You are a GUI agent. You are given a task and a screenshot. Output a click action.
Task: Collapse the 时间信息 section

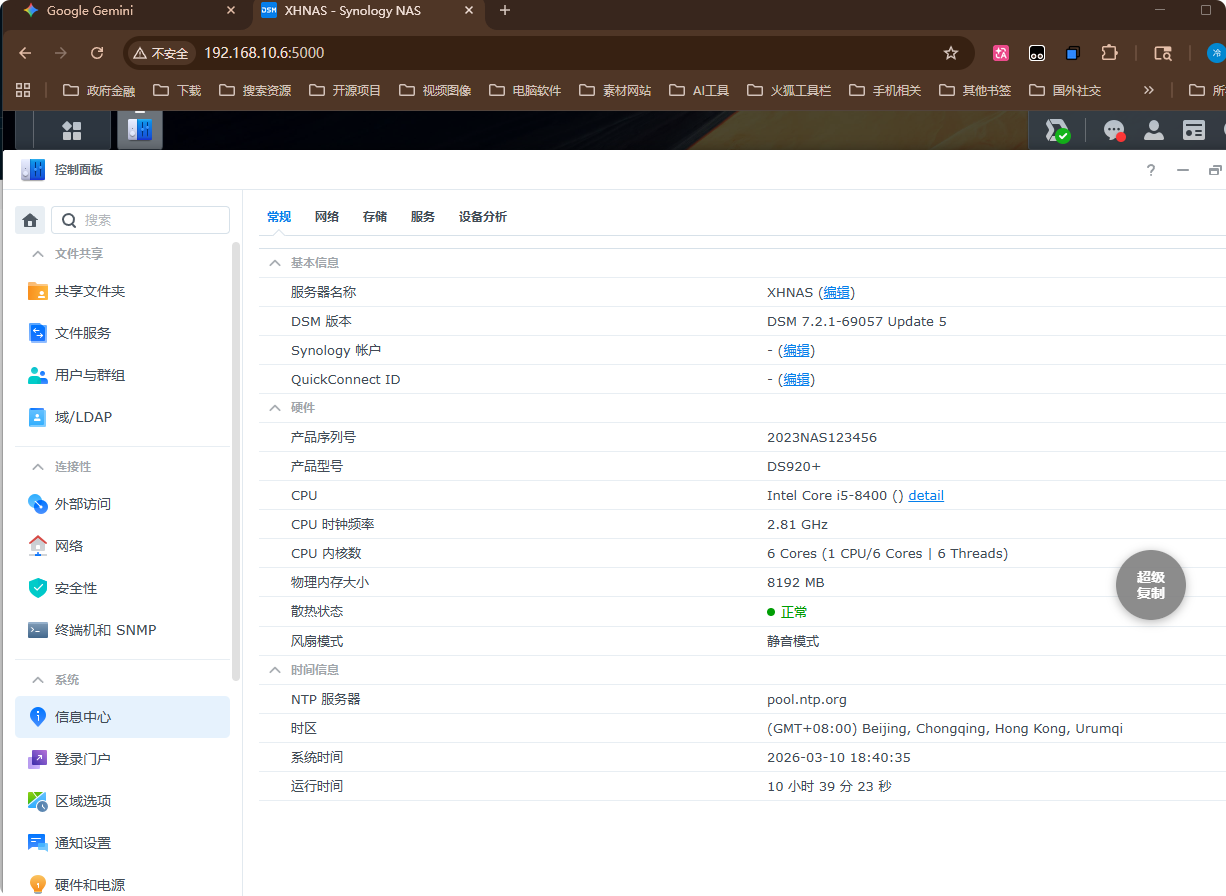pos(274,670)
